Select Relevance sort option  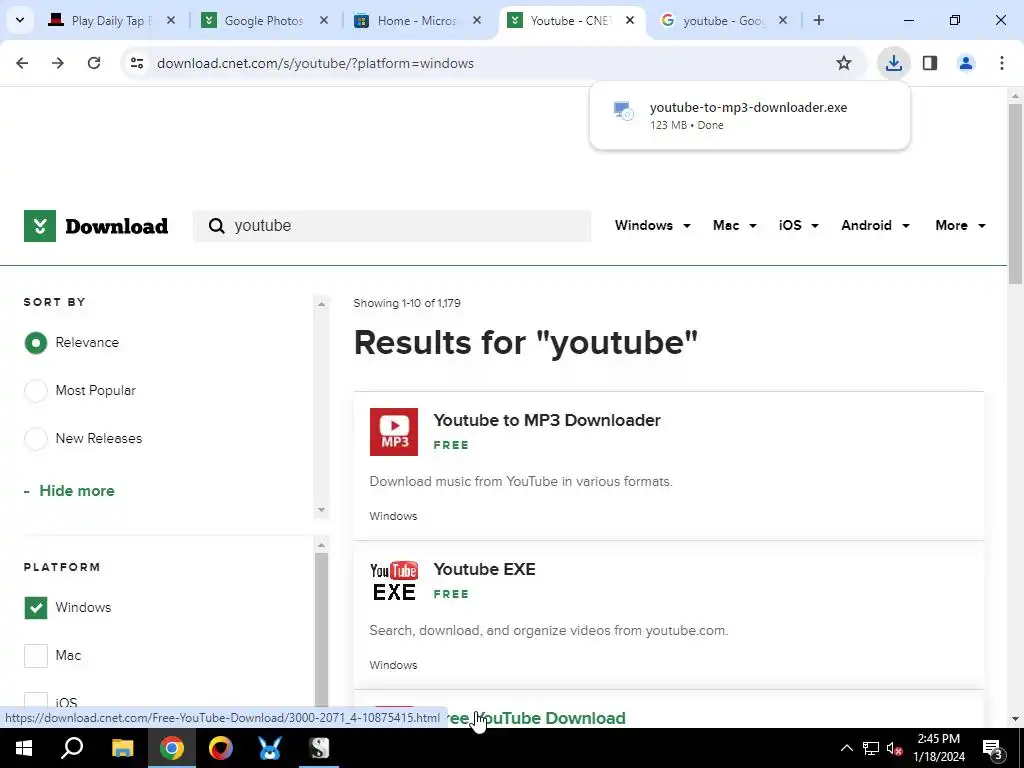click(x=36, y=343)
